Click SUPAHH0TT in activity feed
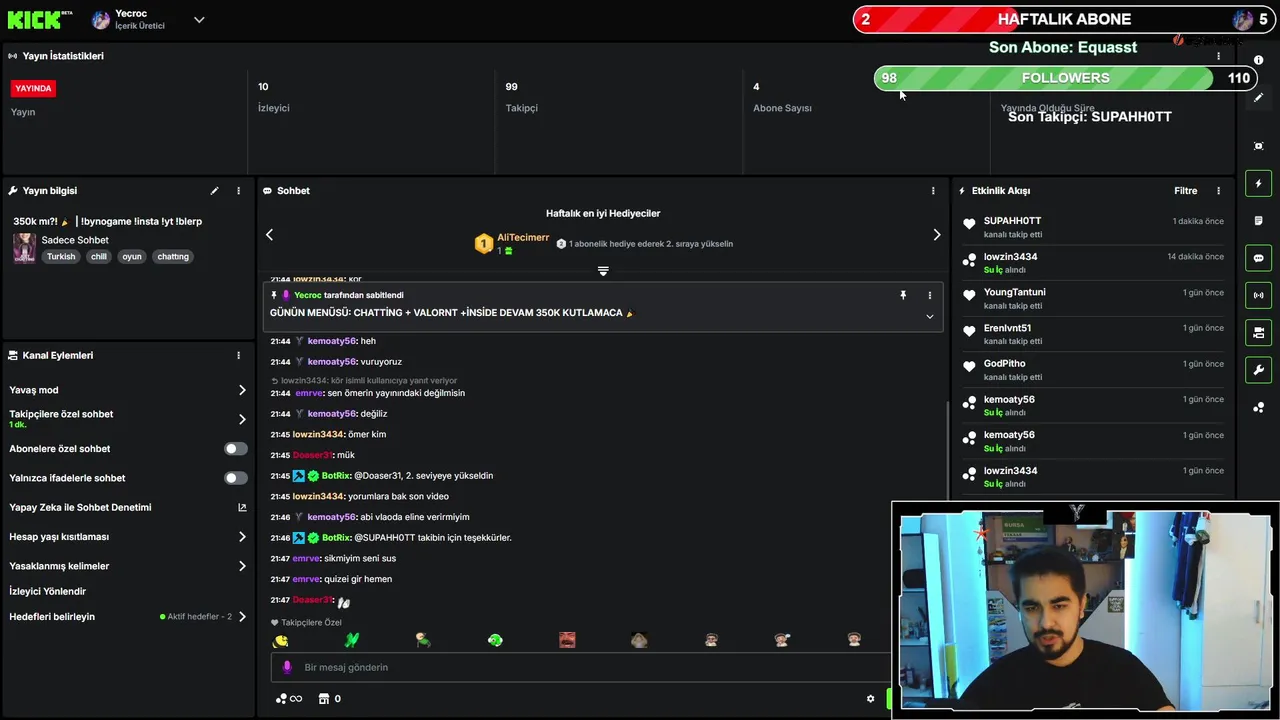Viewport: 1280px width, 720px height. click(1012, 221)
